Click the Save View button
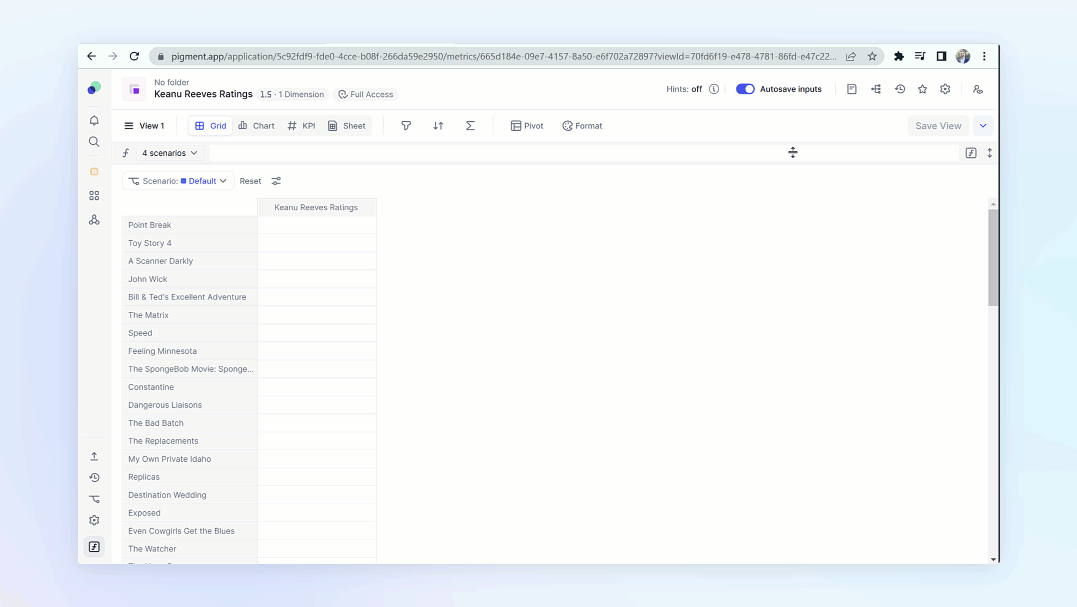The width and height of the screenshot is (1077, 607). [938, 126]
